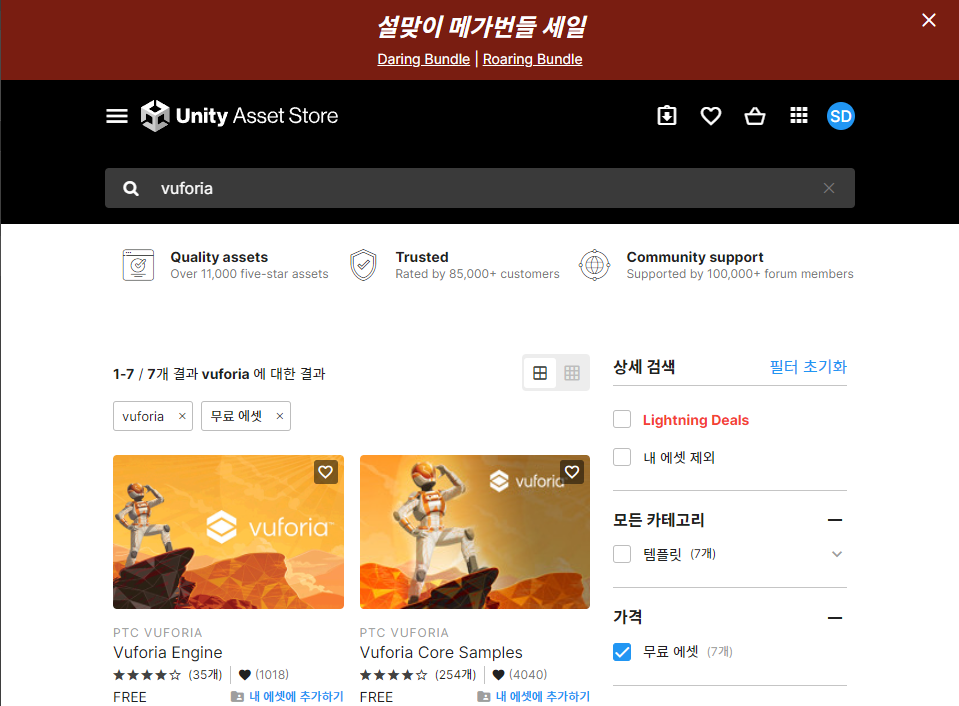Favorite the Vuforia Engine asset
The image size is (959, 706).
point(325,472)
